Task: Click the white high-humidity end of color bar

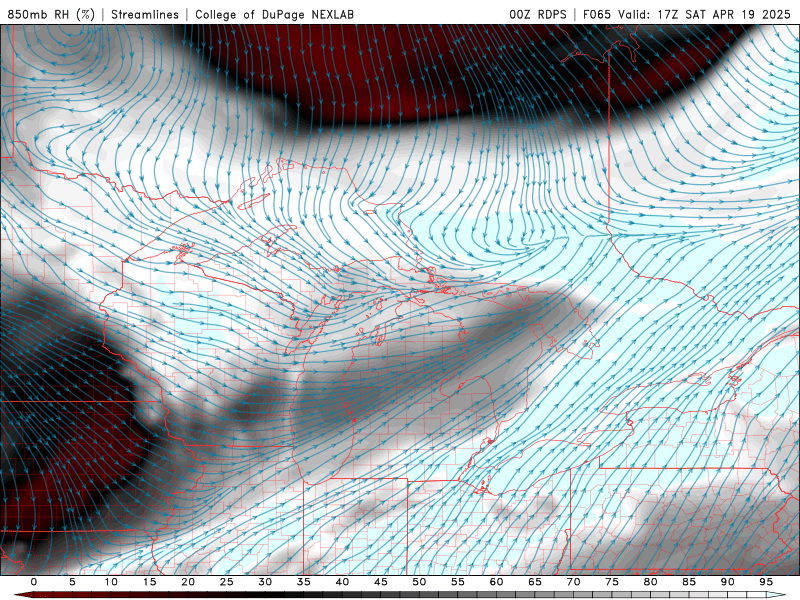Action: coord(776,595)
